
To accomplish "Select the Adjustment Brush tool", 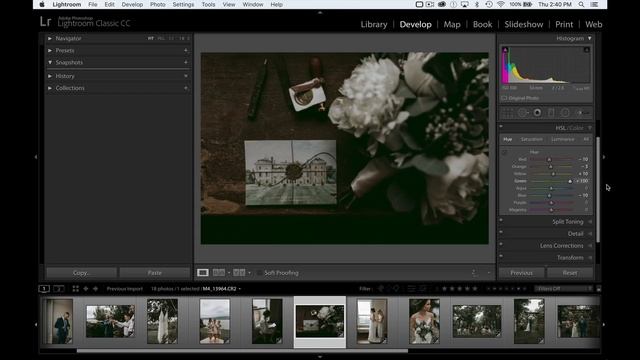I will [583, 113].
